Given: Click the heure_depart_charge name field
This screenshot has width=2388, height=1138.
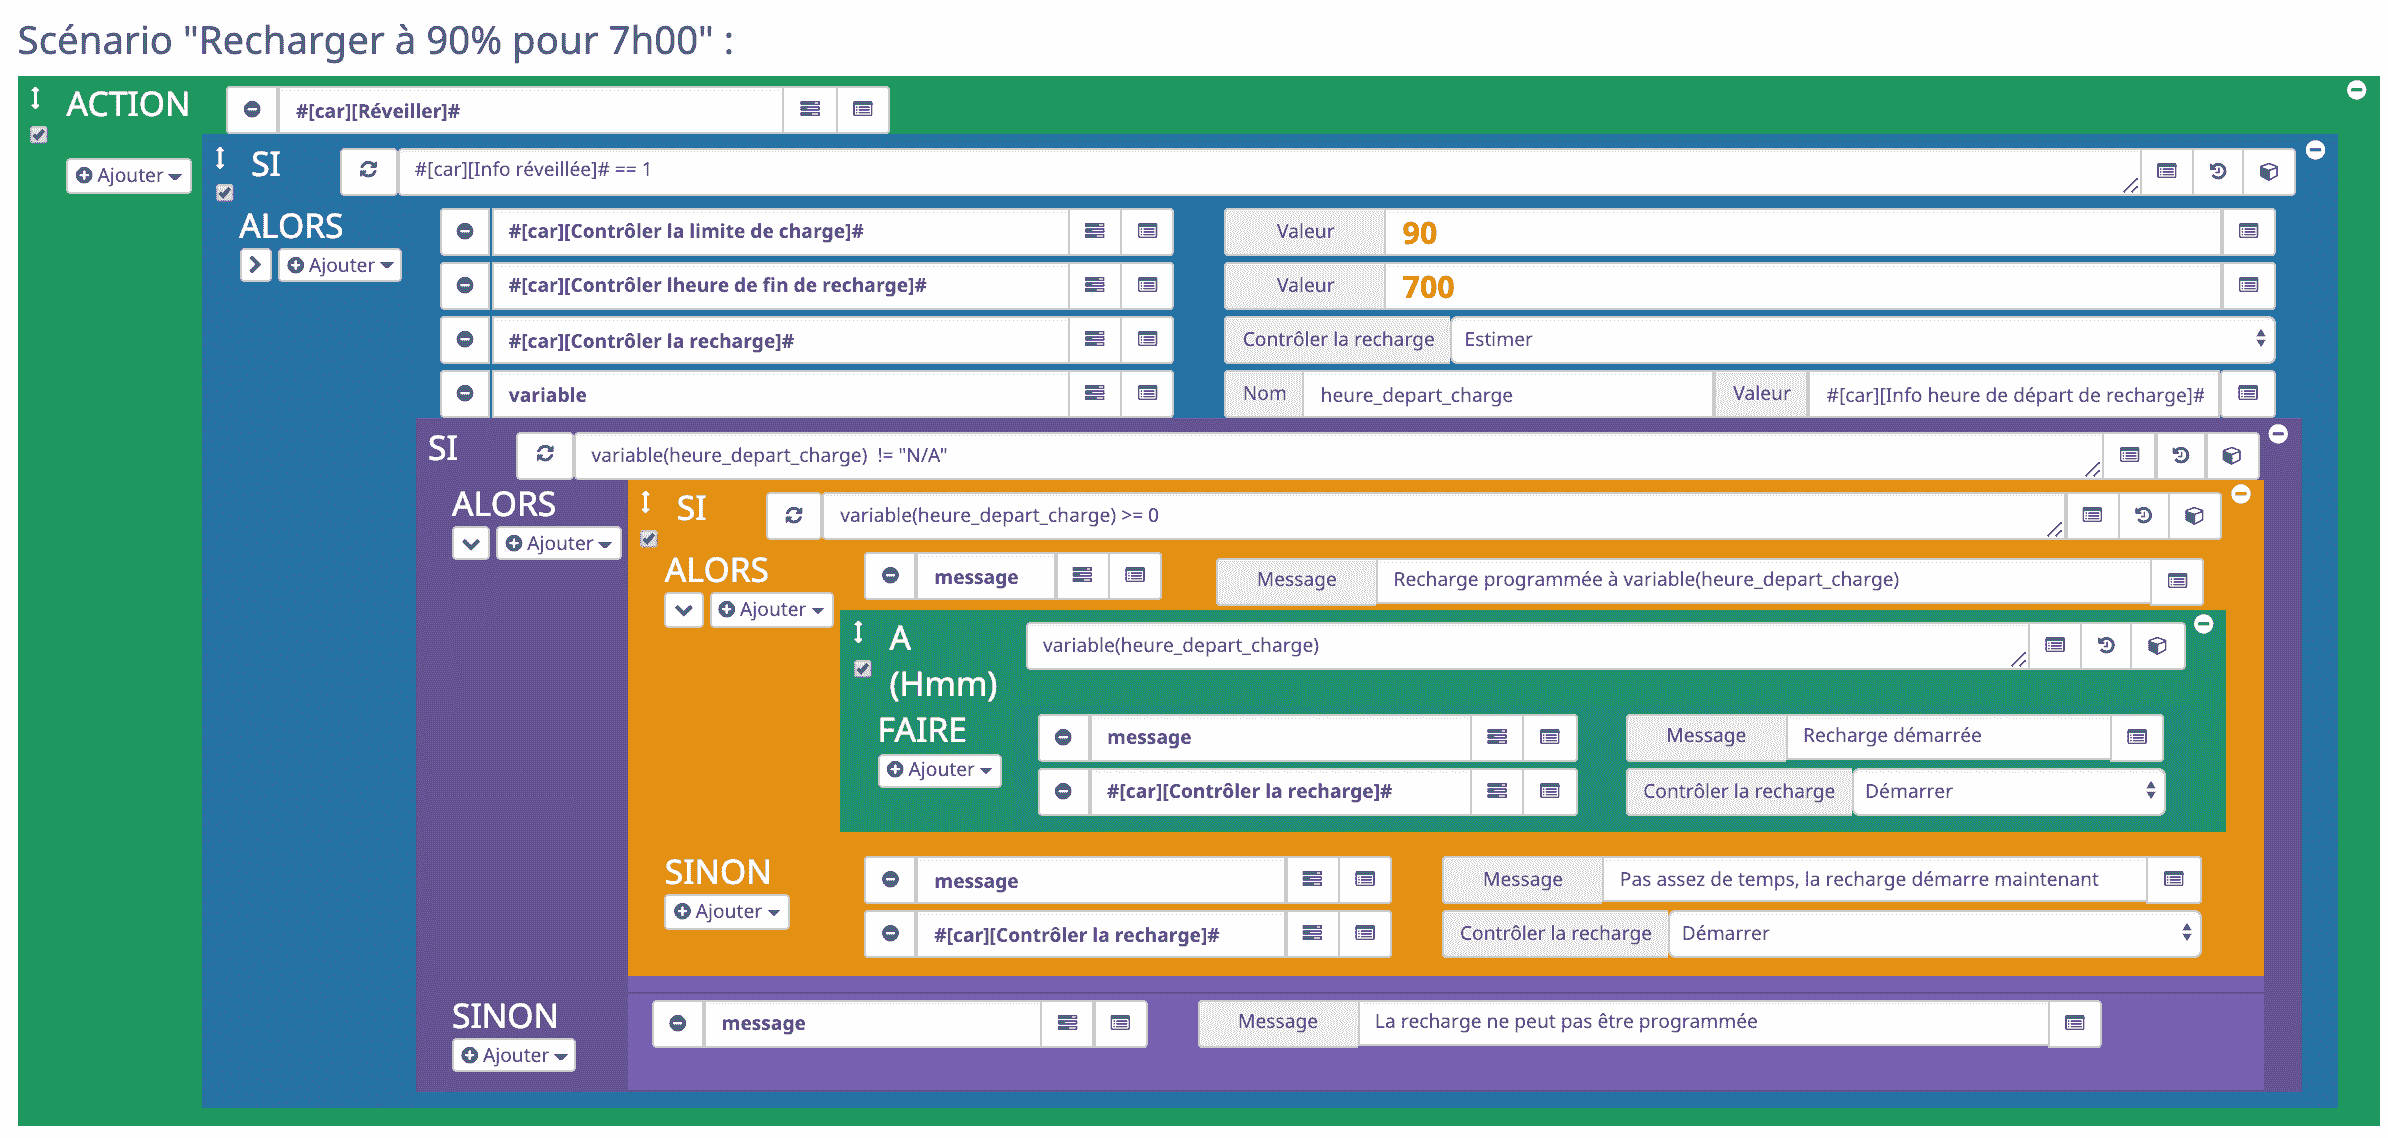Looking at the screenshot, I should pos(1508,393).
